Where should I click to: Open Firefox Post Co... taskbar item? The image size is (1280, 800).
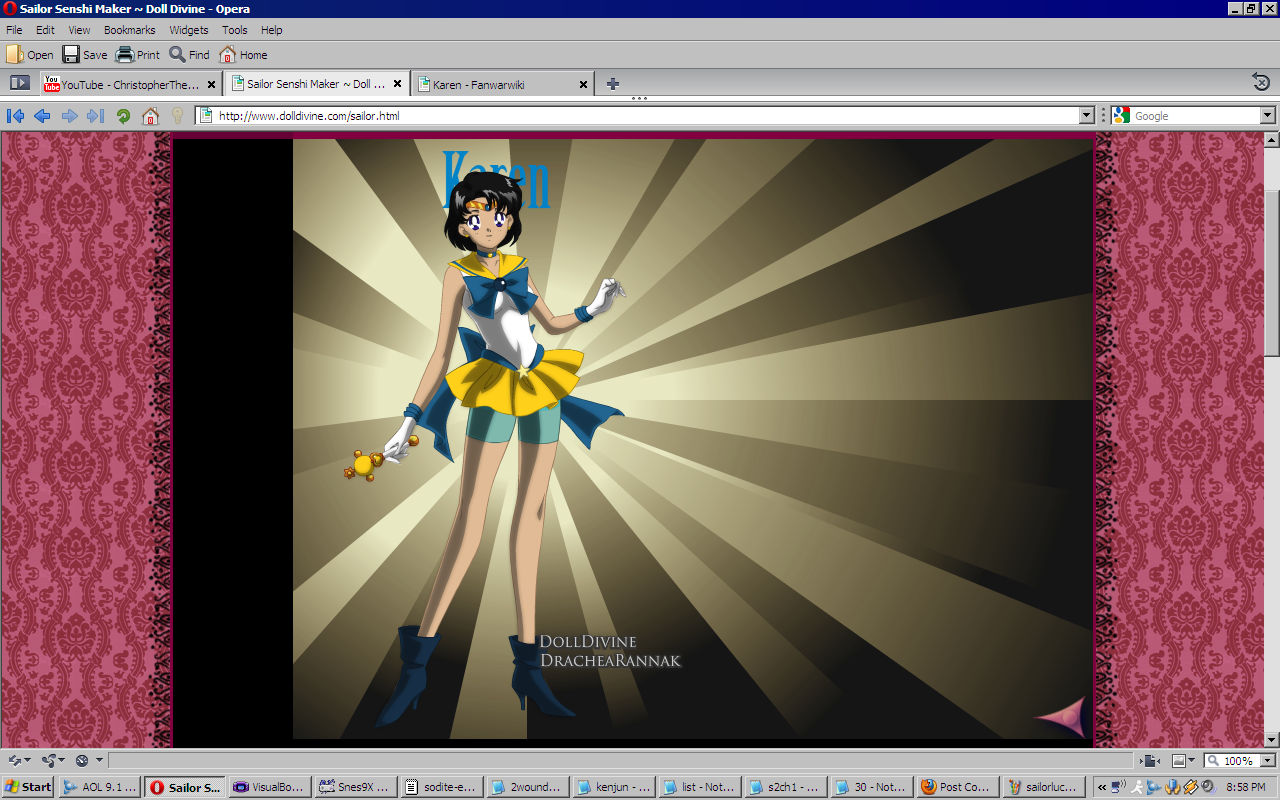[956, 787]
